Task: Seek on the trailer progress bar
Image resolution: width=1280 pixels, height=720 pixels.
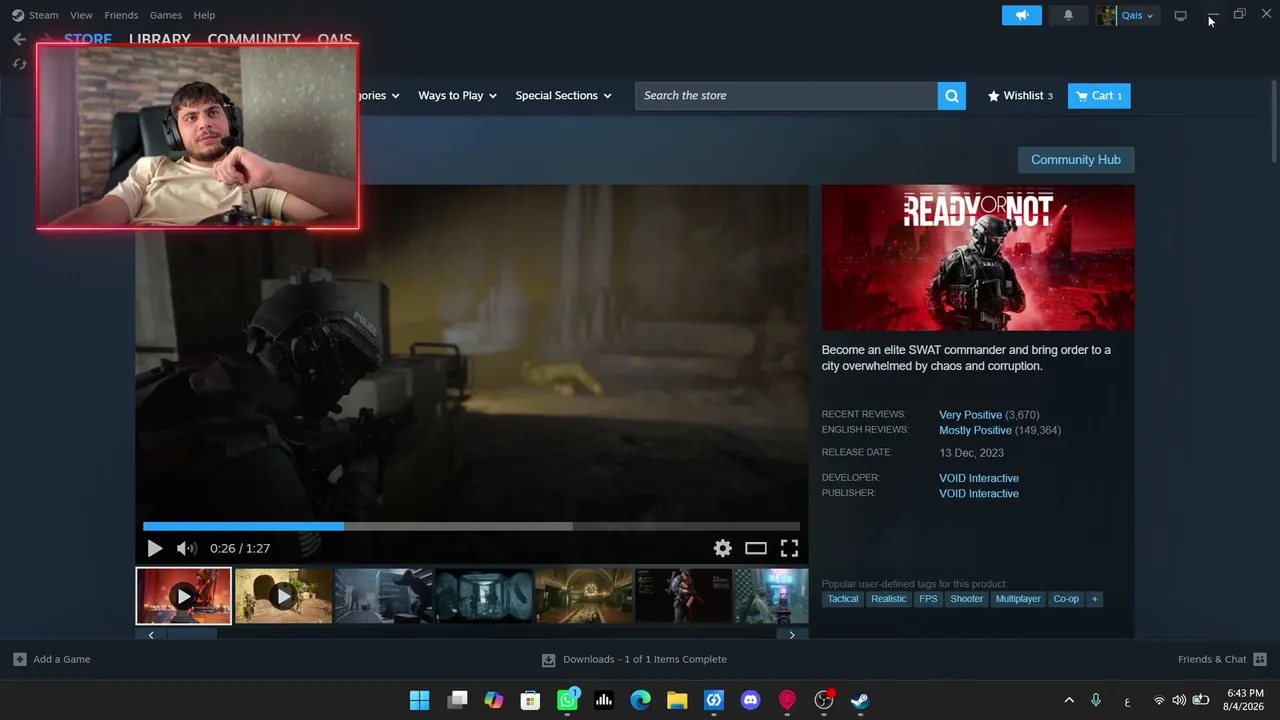Action: (471, 526)
